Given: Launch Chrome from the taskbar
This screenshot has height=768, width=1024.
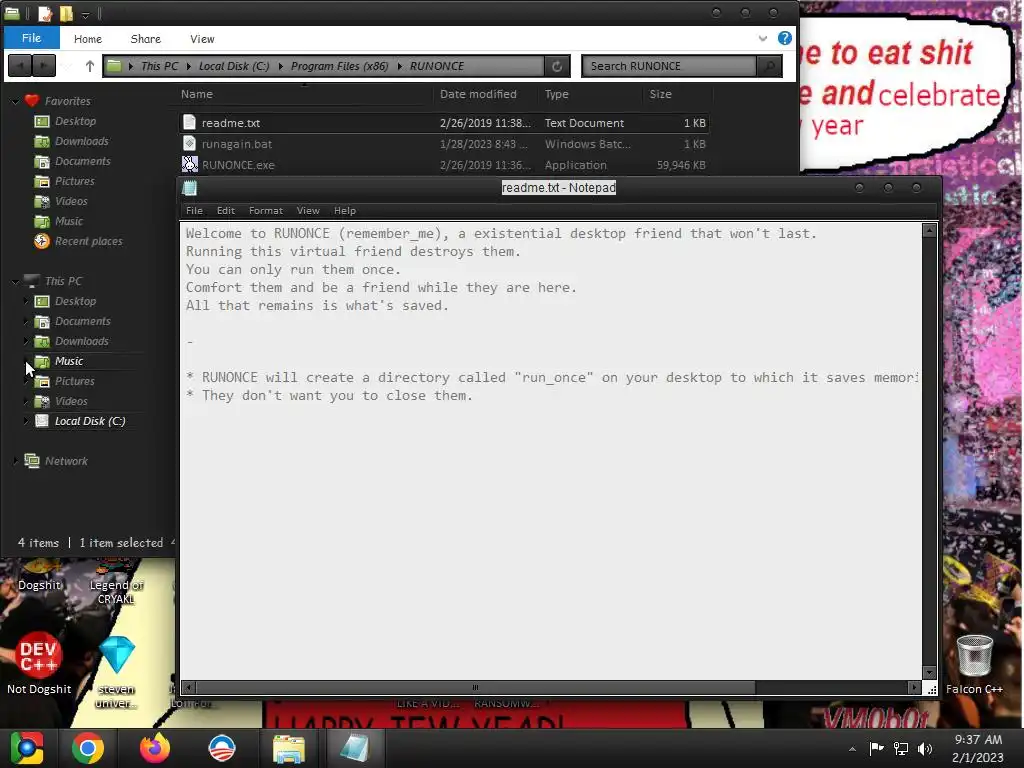Looking at the screenshot, I should pyautogui.click(x=88, y=748).
